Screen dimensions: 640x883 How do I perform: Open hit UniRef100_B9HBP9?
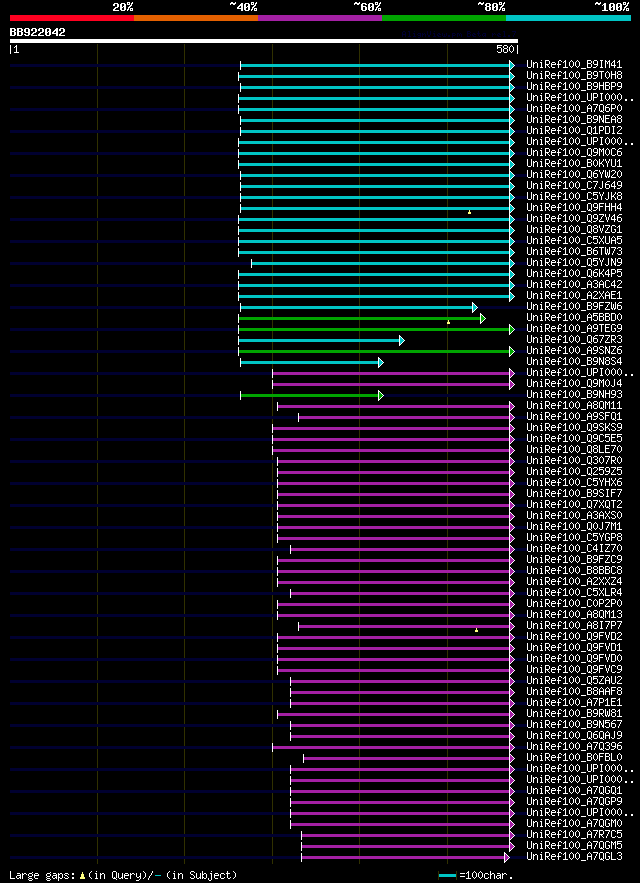coord(574,87)
